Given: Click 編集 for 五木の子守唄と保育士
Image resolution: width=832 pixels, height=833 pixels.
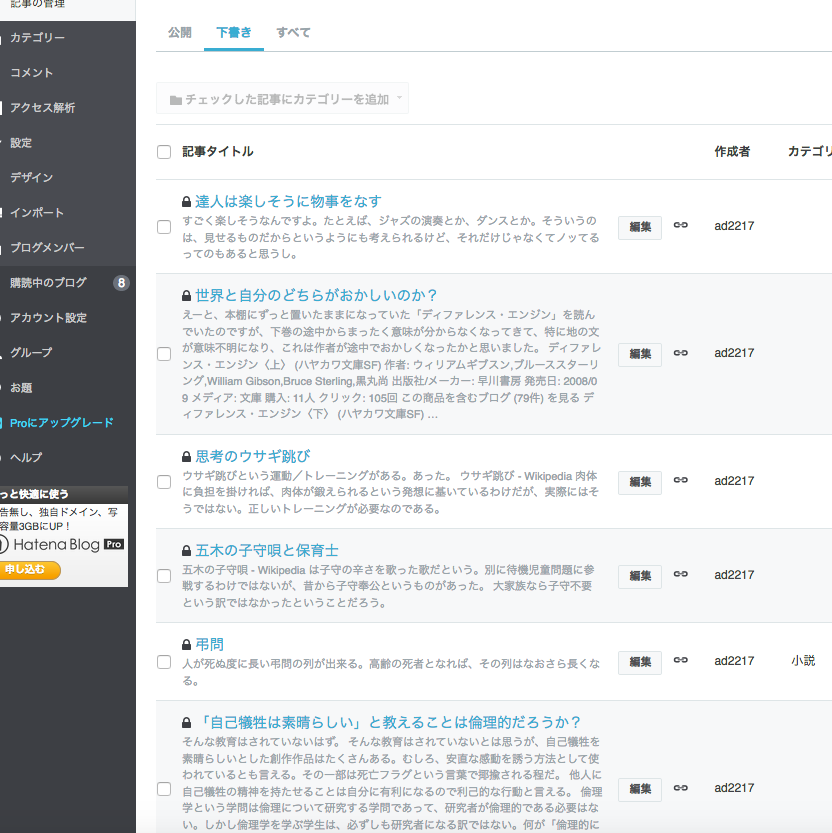Looking at the screenshot, I should pyautogui.click(x=640, y=576).
